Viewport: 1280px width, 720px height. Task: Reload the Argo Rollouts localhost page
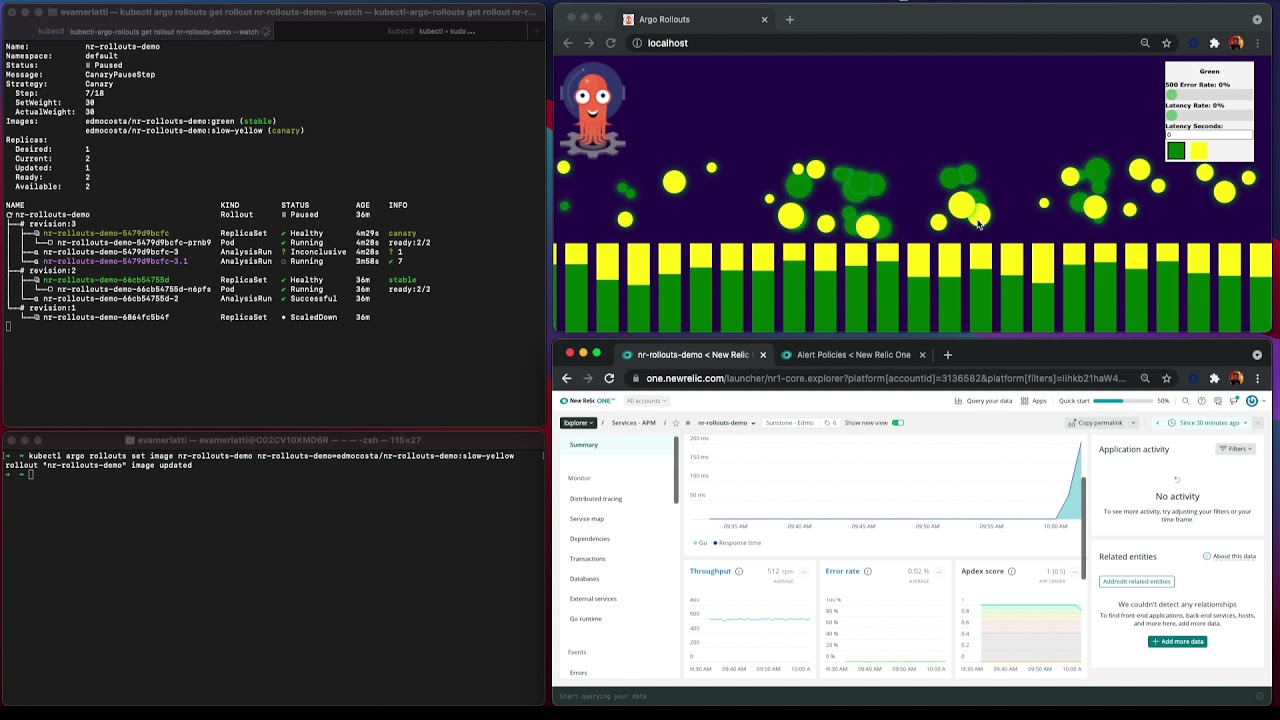[611, 43]
